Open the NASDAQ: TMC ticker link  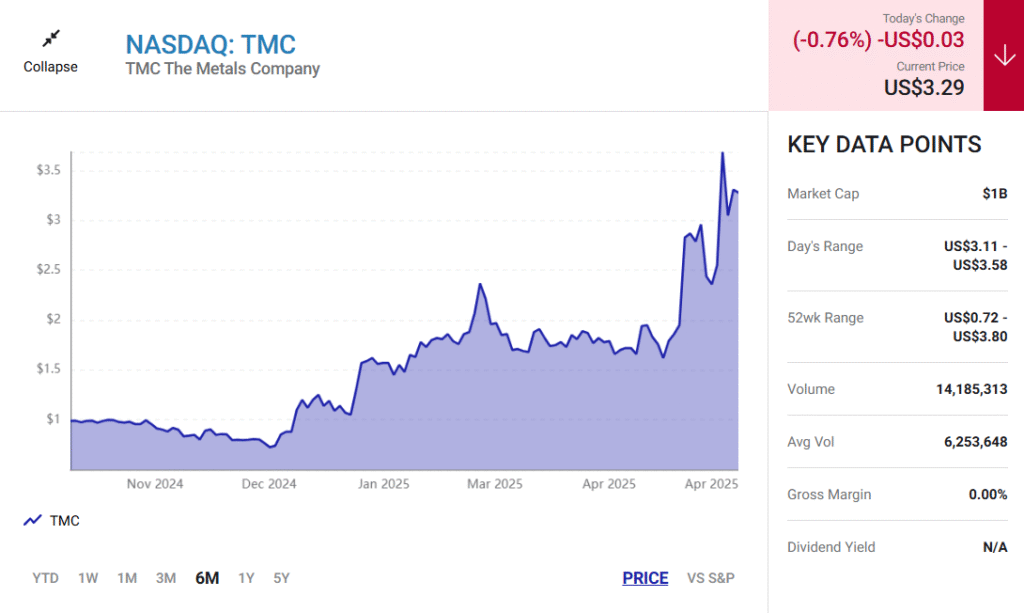(210, 45)
